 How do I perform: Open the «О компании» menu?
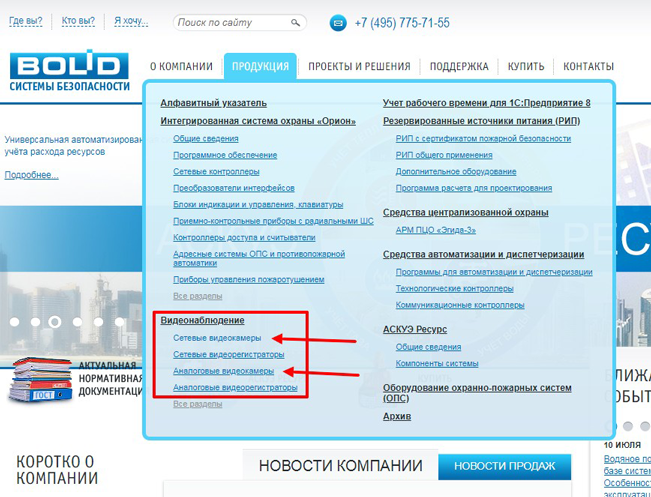(x=181, y=67)
